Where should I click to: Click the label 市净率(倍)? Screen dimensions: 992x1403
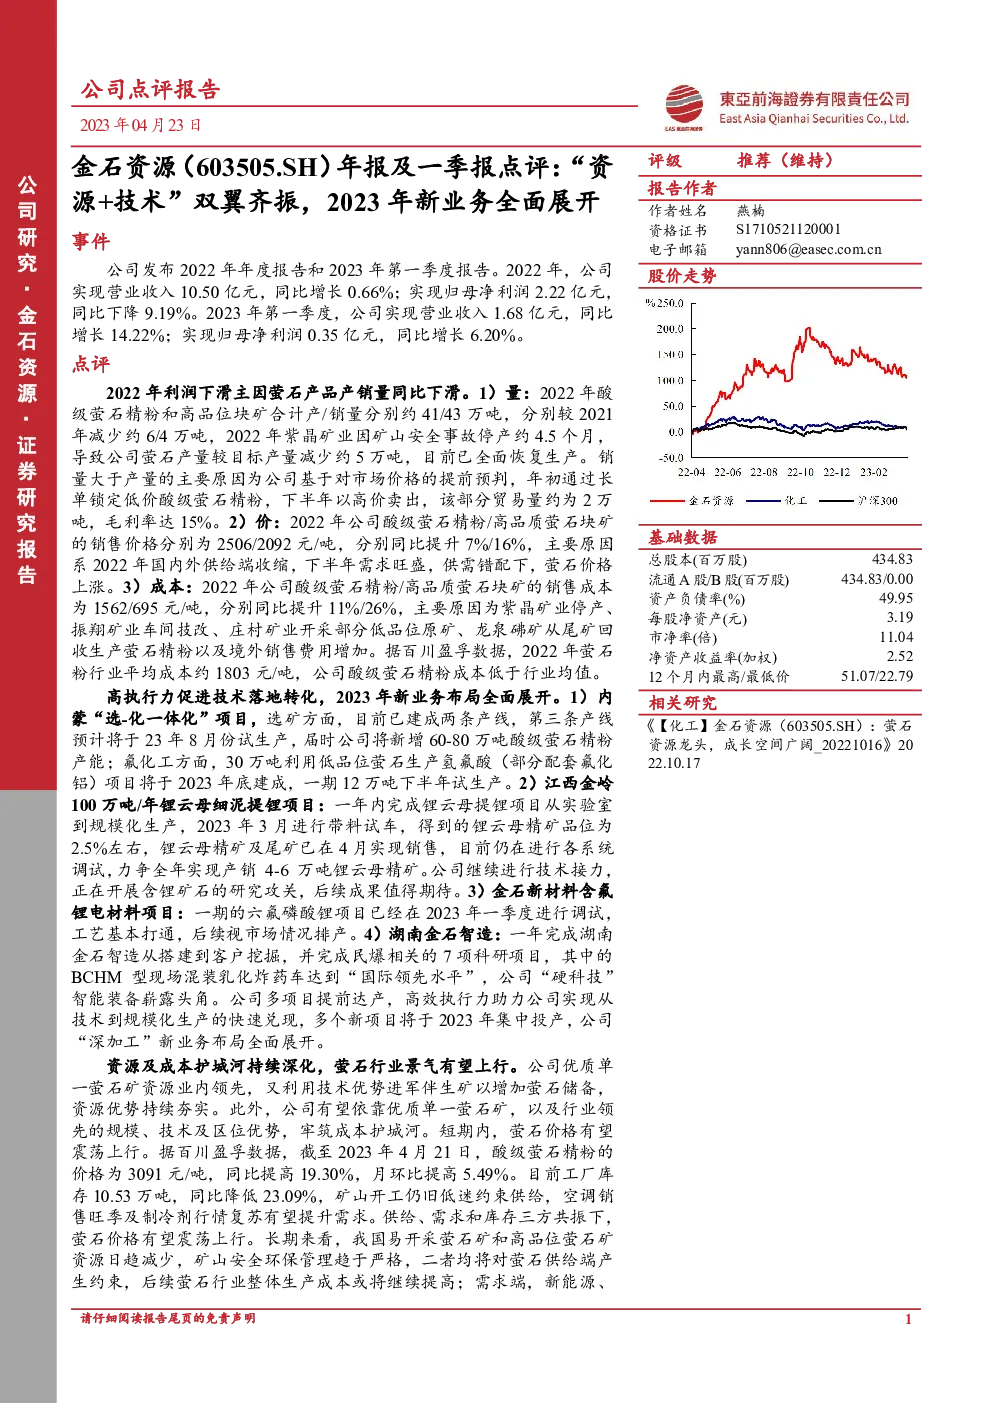[683, 637]
